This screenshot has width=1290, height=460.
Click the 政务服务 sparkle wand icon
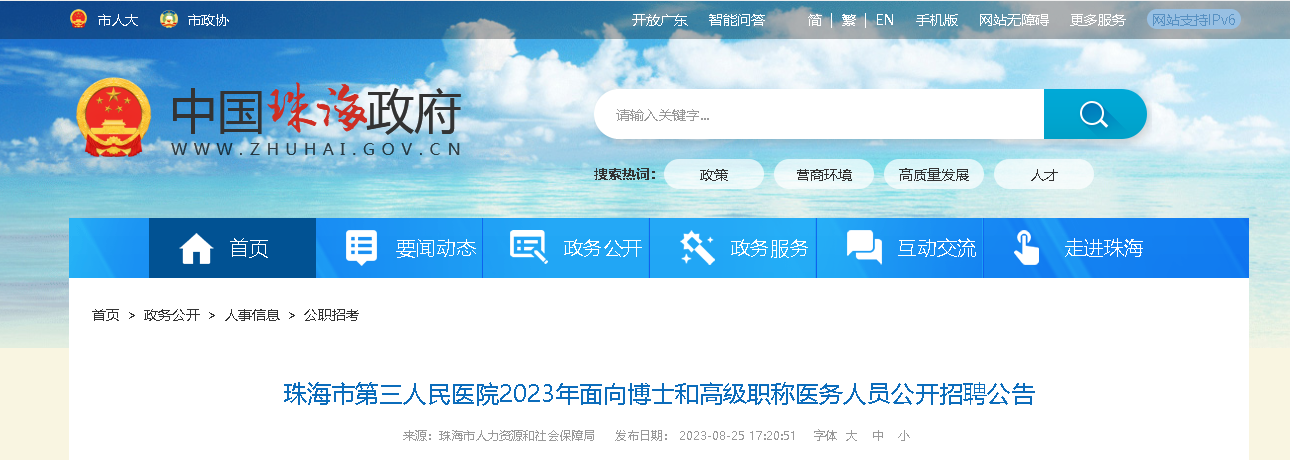coord(697,247)
